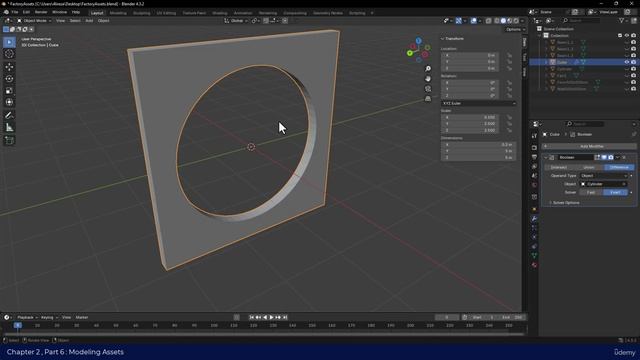640x360 pixels.
Task: Open the viewport Add menu
Action: 89,20
